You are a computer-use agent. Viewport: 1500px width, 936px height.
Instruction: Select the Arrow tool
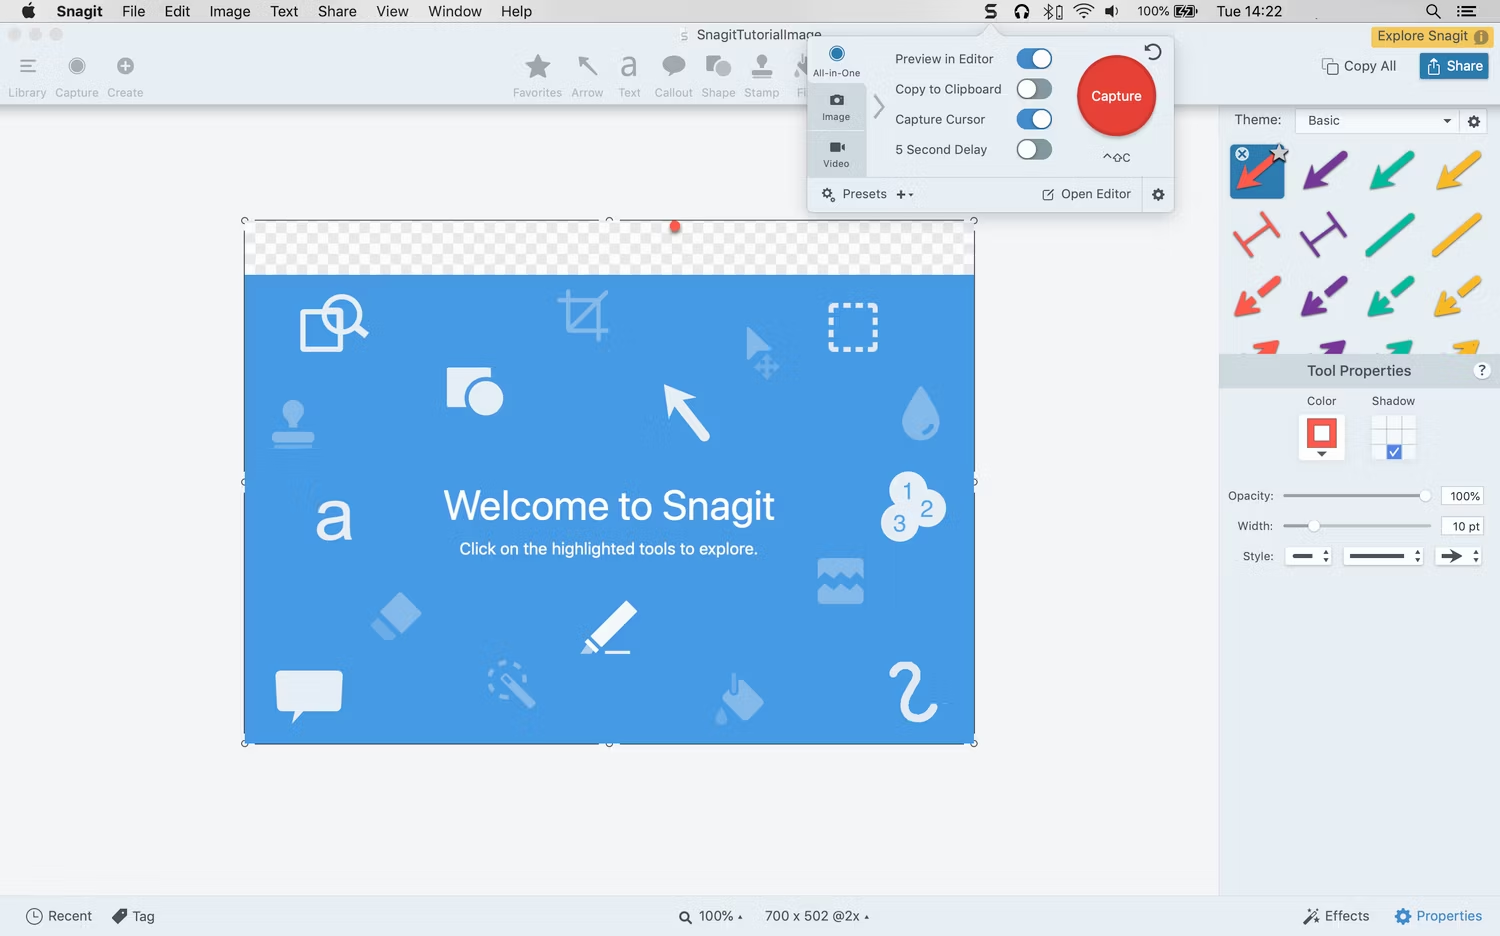587,66
